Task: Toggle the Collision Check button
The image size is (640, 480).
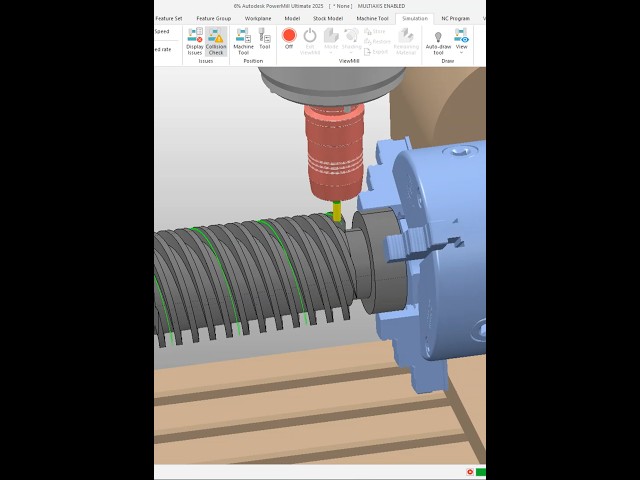Action: tap(216, 41)
